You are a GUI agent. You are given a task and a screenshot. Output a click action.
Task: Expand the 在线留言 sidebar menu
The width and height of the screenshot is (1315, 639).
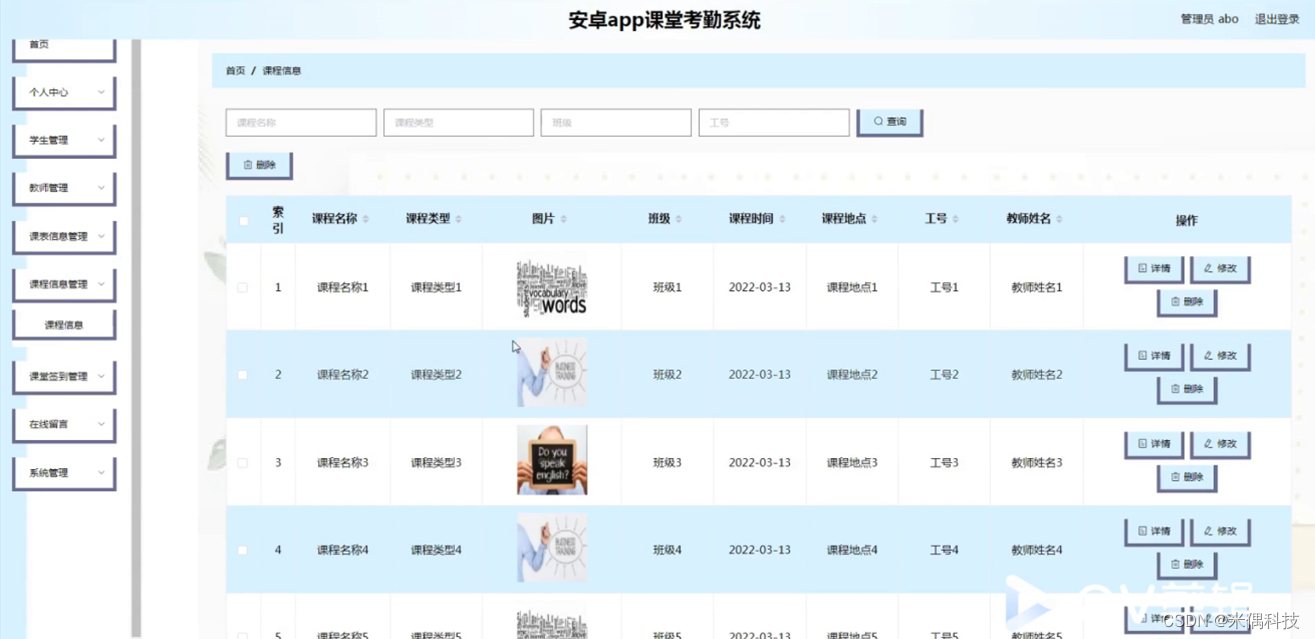[x=64, y=424]
